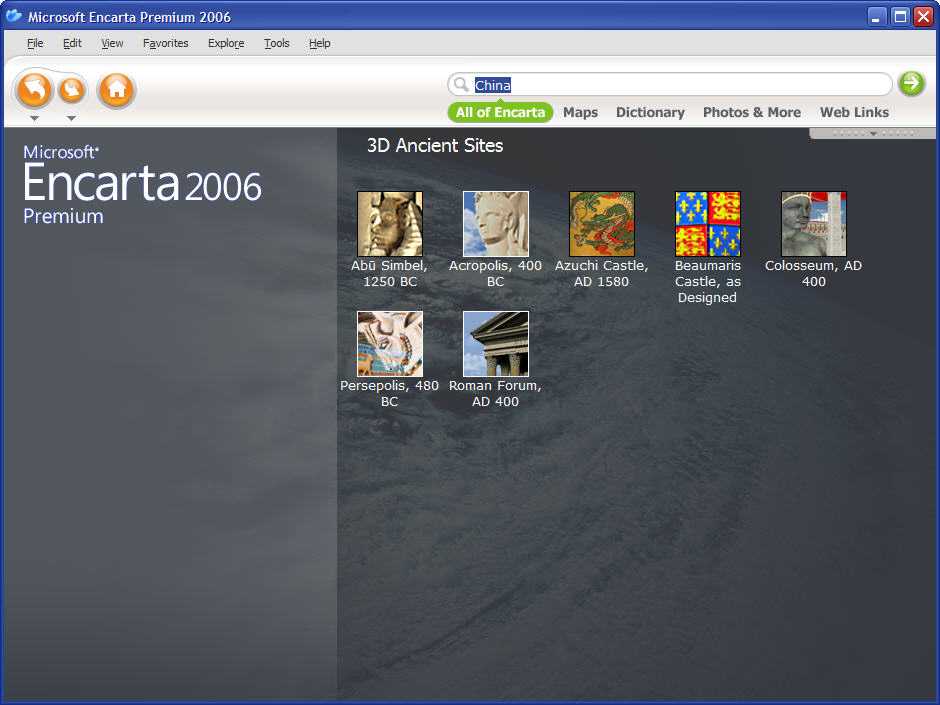The height and width of the screenshot is (705, 940).
Task: Switch to the Photos & More tab
Action: [752, 112]
